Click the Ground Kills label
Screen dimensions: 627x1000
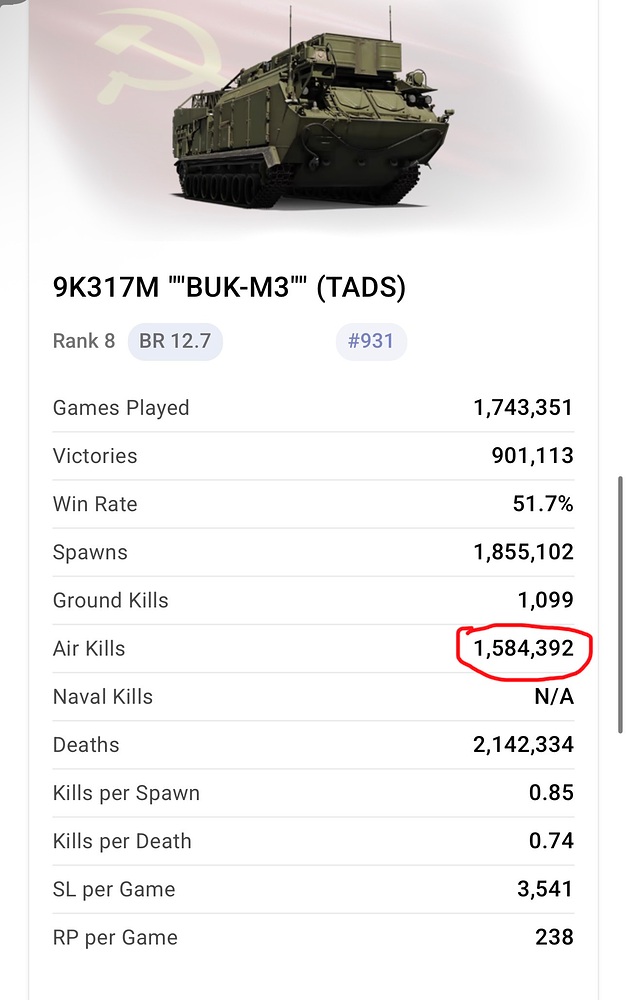pos(110,600)
